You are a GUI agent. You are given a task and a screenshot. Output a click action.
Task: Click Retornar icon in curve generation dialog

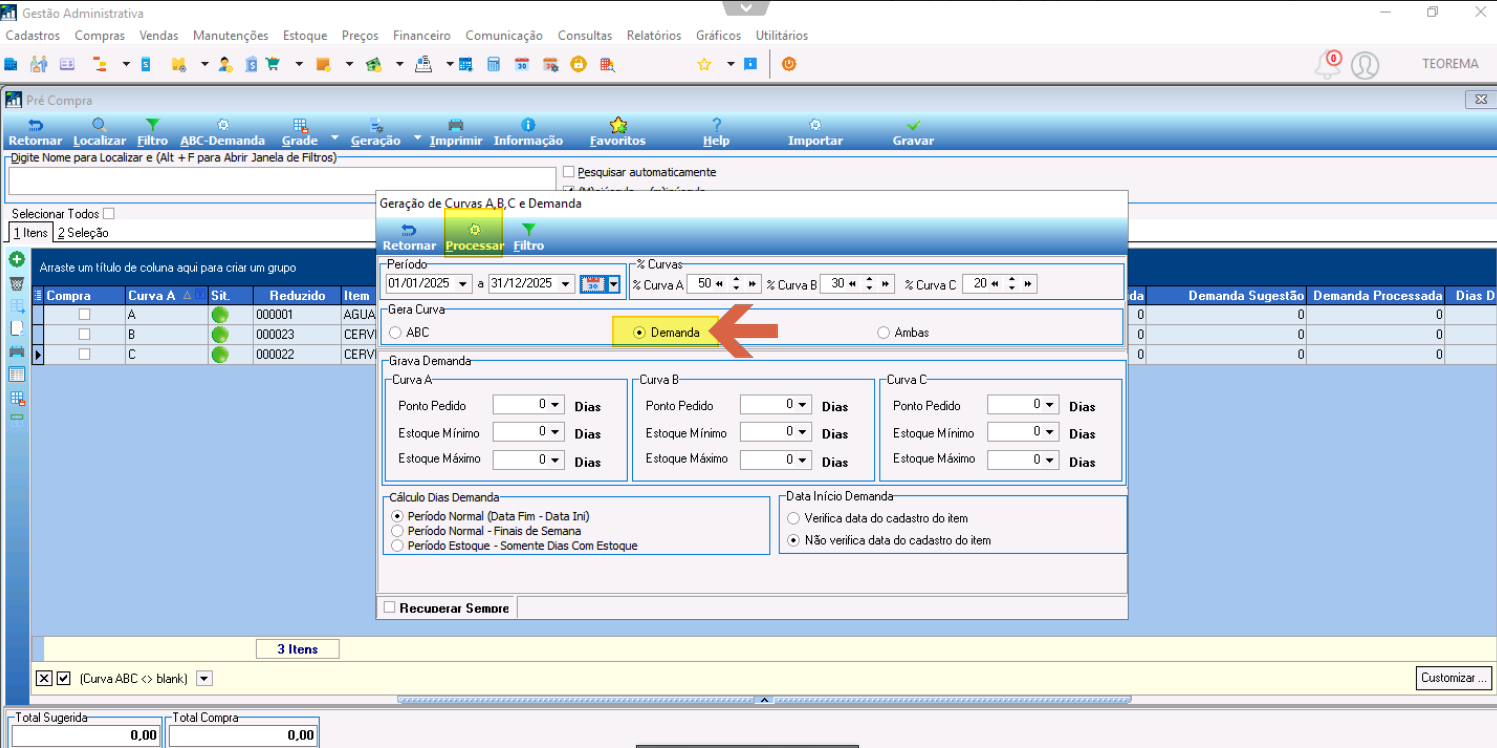click(x=409, y=230)
